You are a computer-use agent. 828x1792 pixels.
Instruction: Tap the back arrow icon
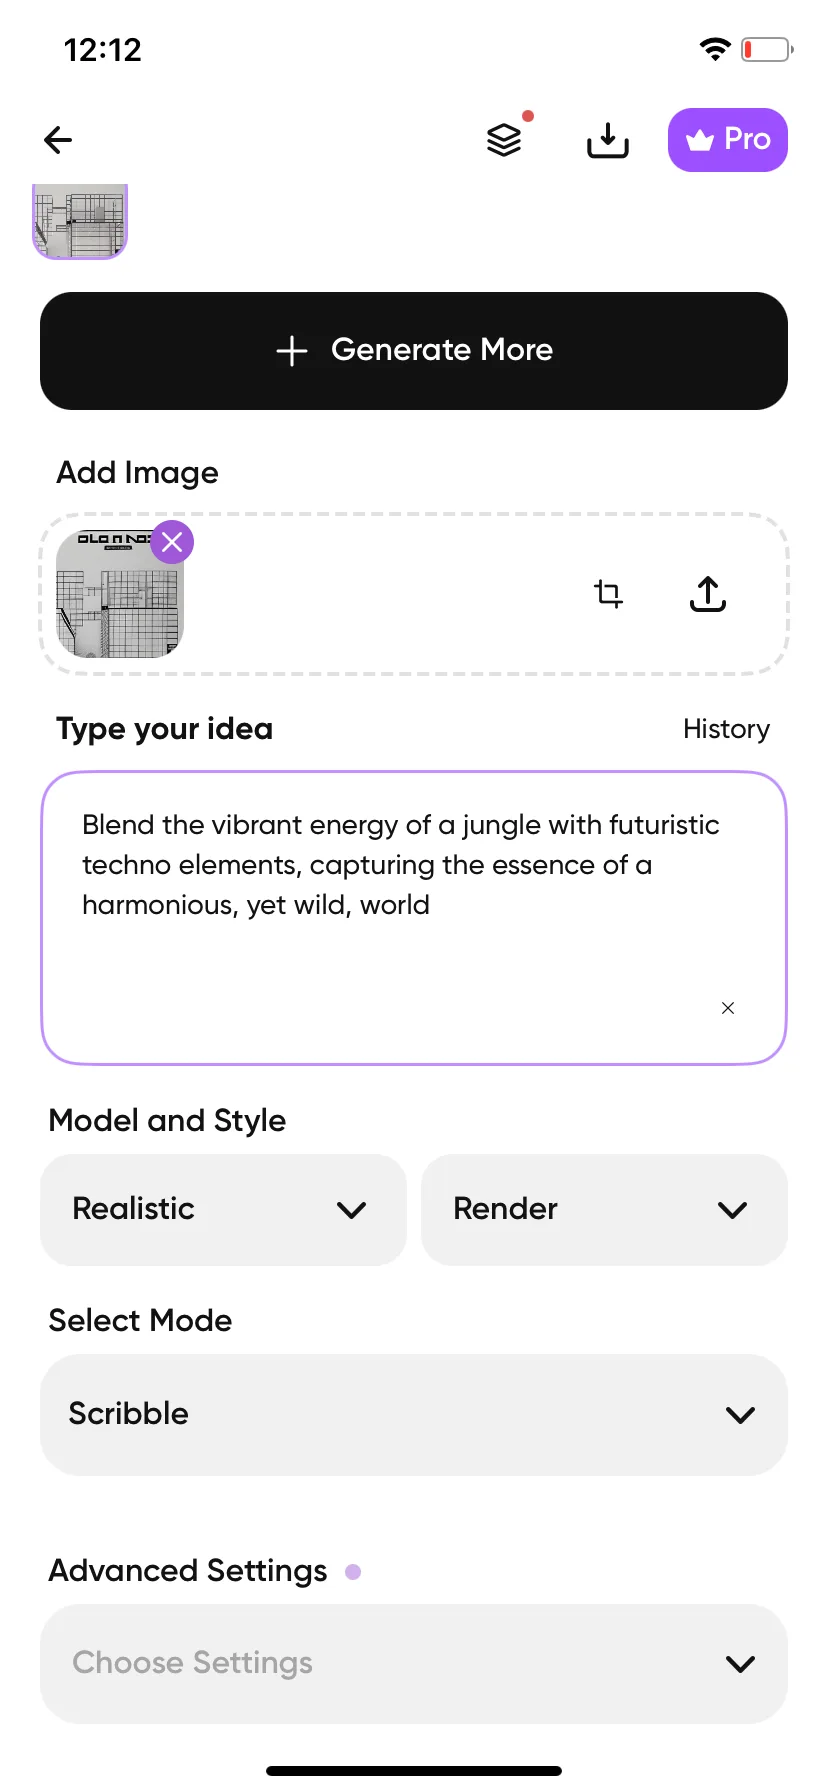point(58,140)
